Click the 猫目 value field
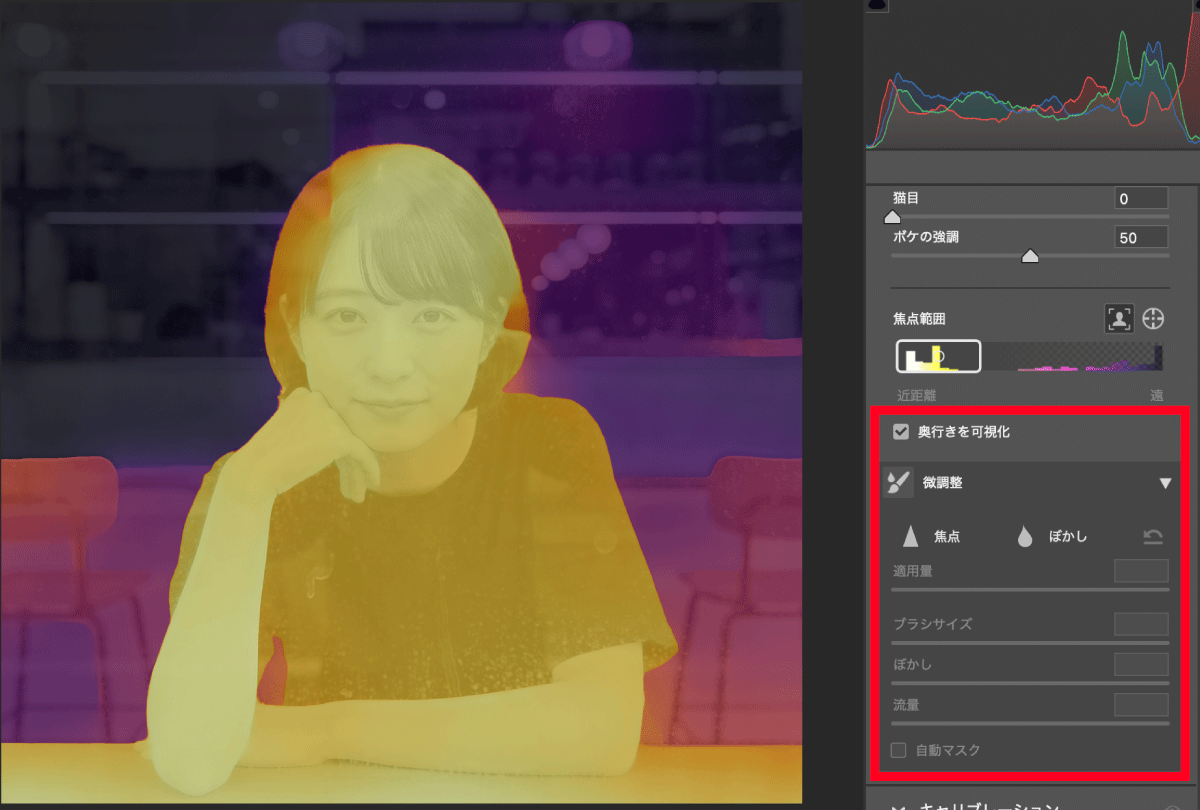This screenshot has width=1200, height=810. click(1141, 199)
